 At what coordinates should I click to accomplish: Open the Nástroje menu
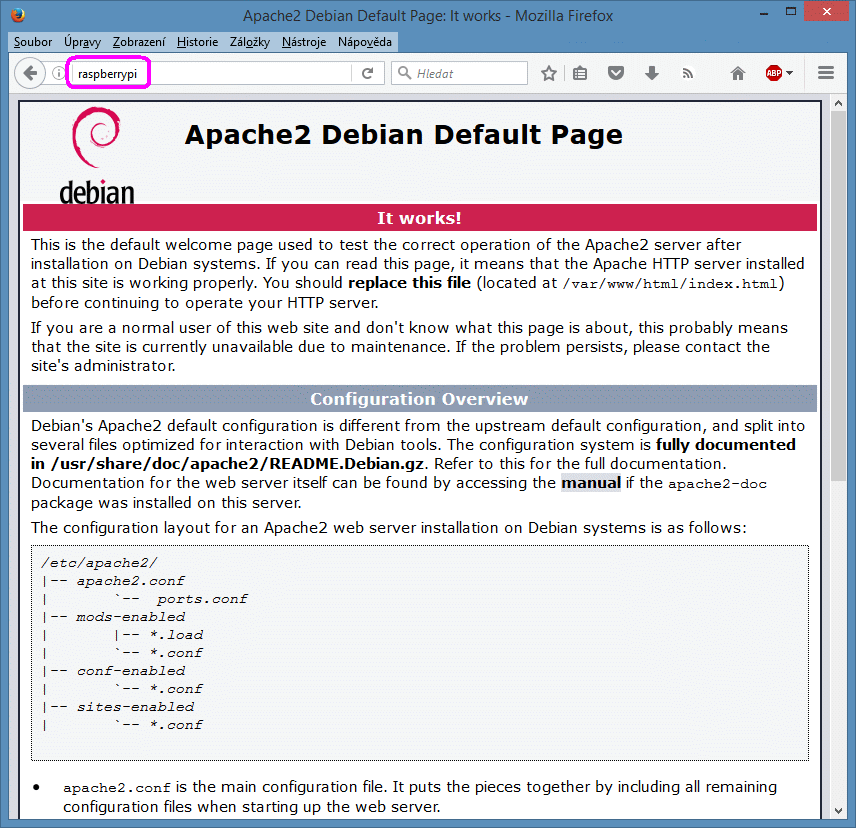point(304,42)
